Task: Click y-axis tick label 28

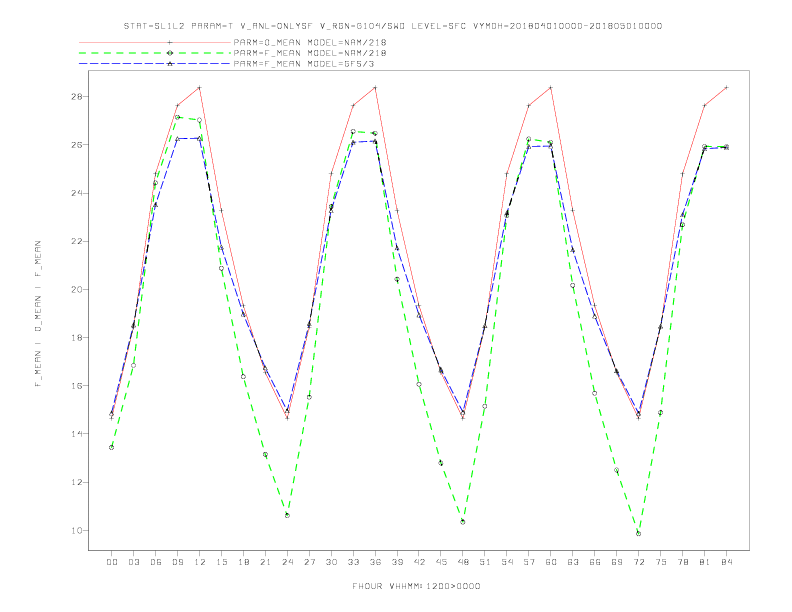Action: tap(77, 96)
